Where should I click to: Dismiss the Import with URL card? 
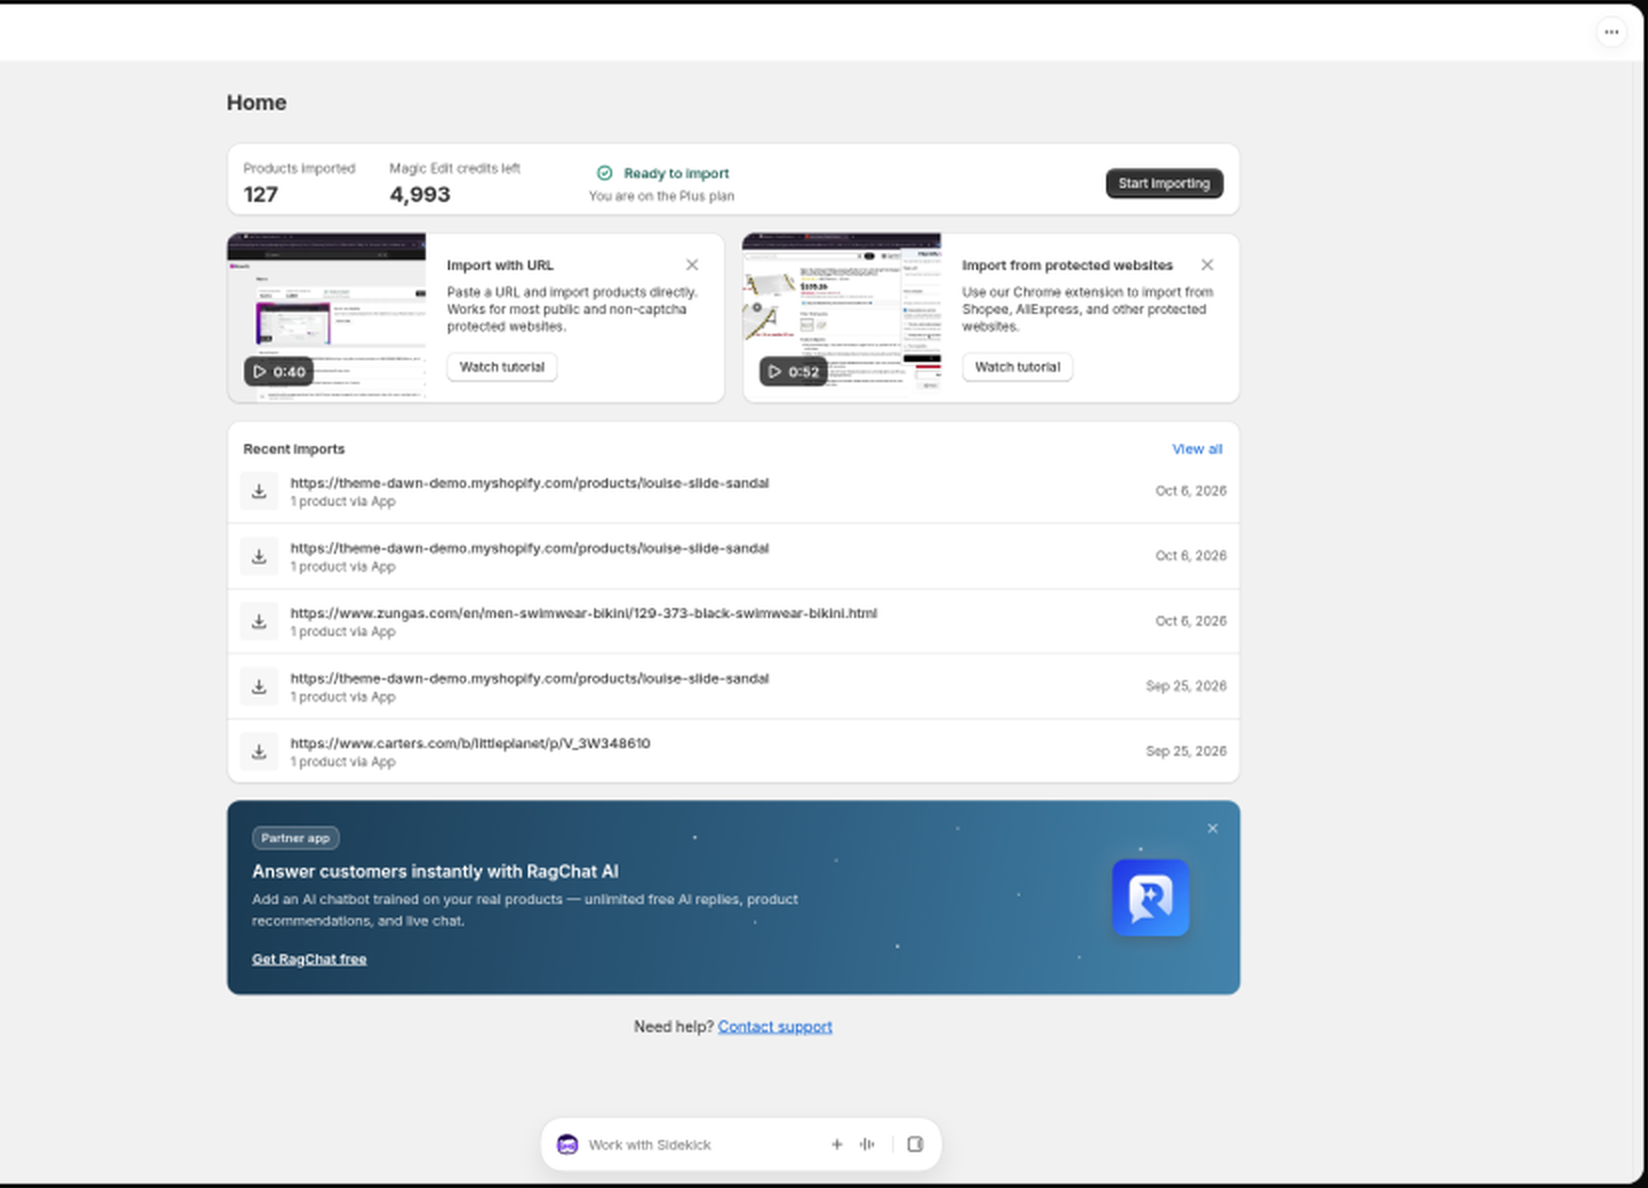click(692, 265)
